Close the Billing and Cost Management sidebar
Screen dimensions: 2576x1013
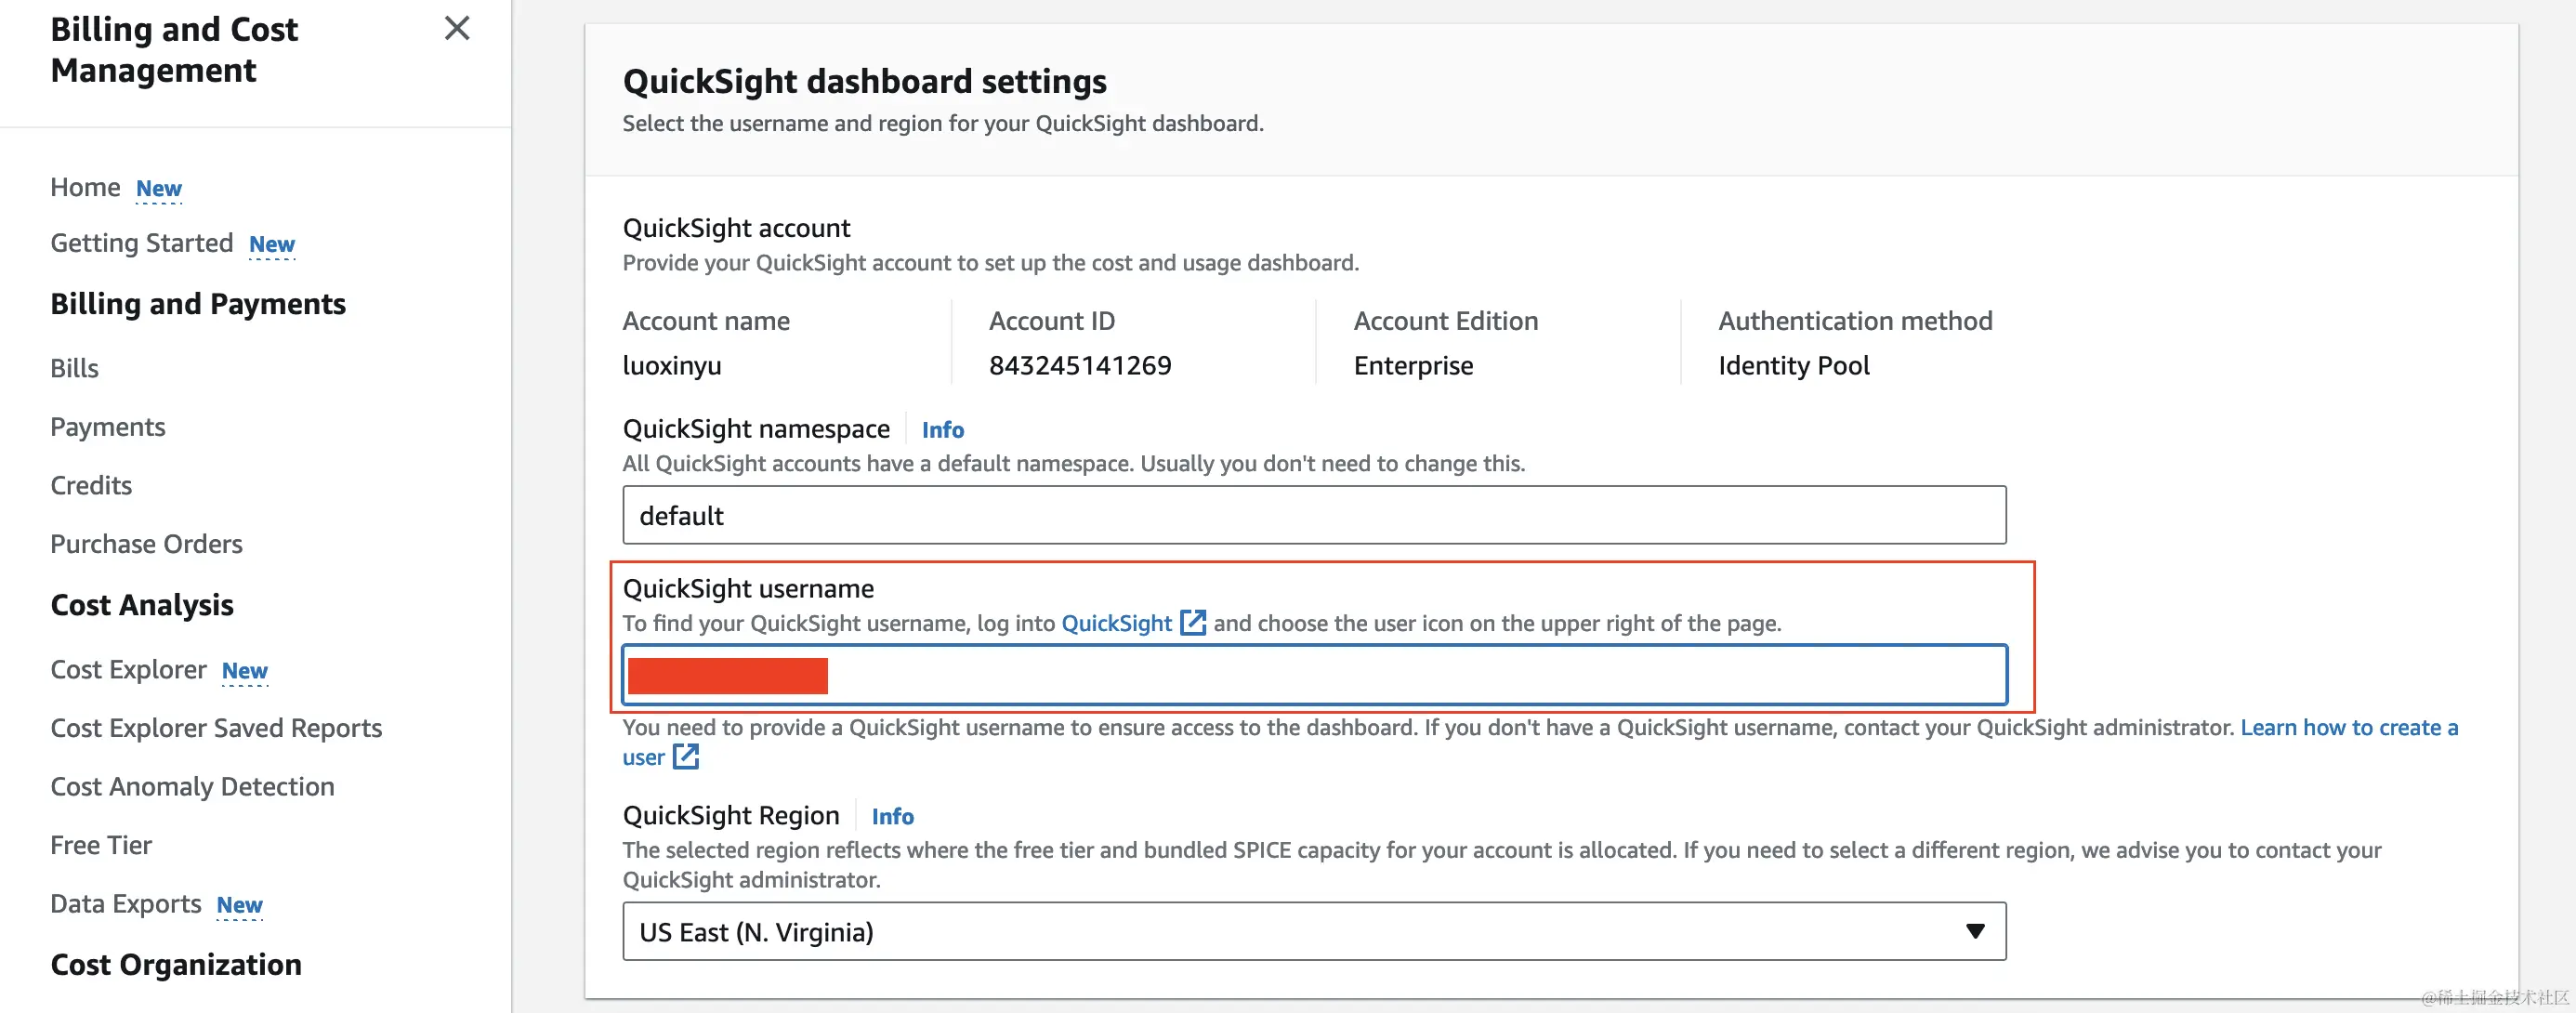pos(456,28)
